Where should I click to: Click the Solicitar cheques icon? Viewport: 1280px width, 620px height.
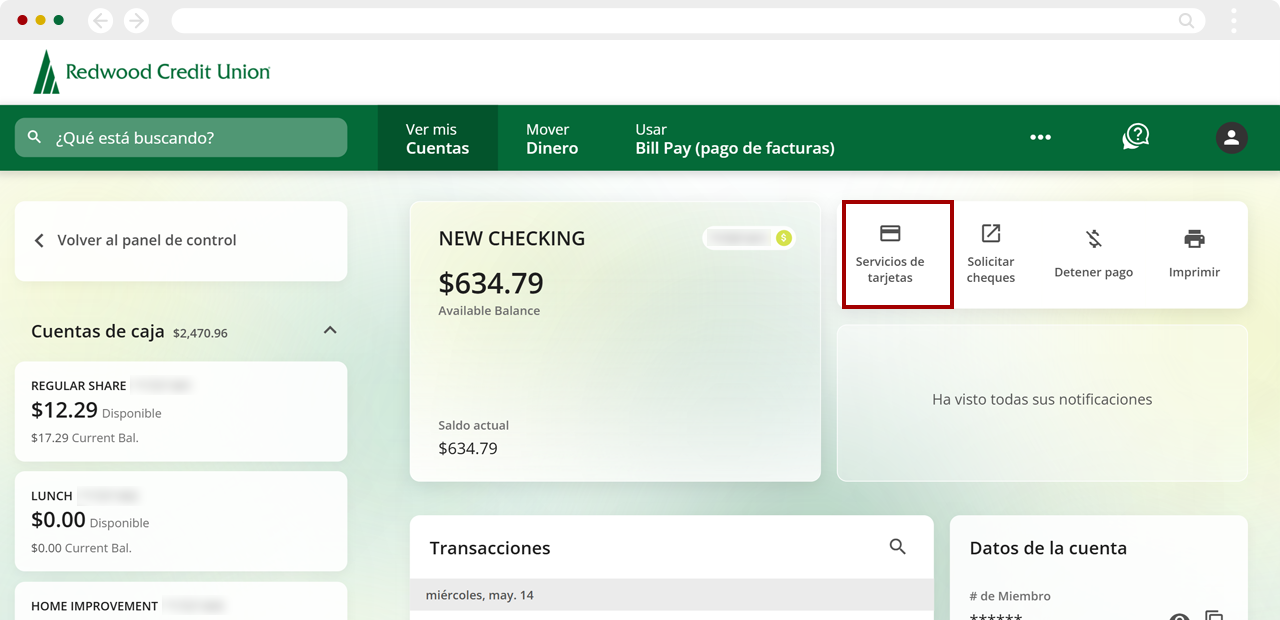coord(990,255)
